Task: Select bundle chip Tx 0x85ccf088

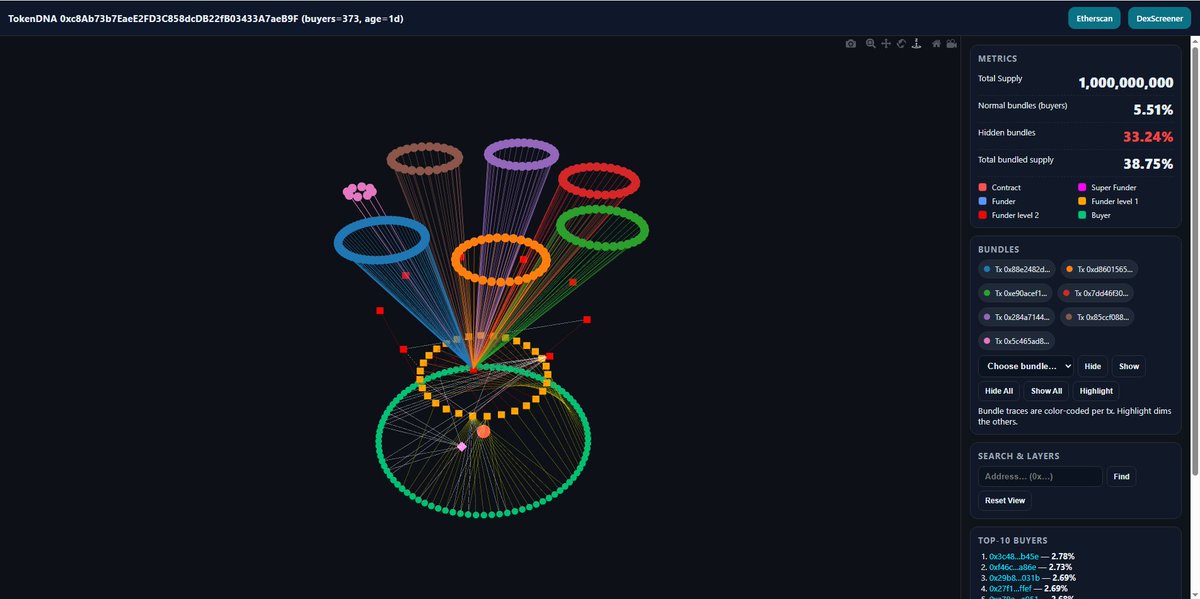Action: tap(1099, 317)
